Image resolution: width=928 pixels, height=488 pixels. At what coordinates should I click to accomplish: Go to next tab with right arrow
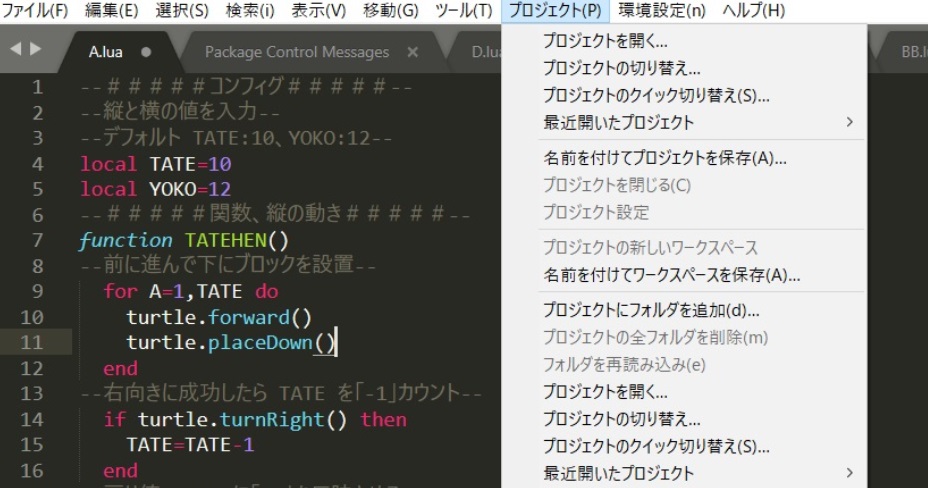coord(36,49)
